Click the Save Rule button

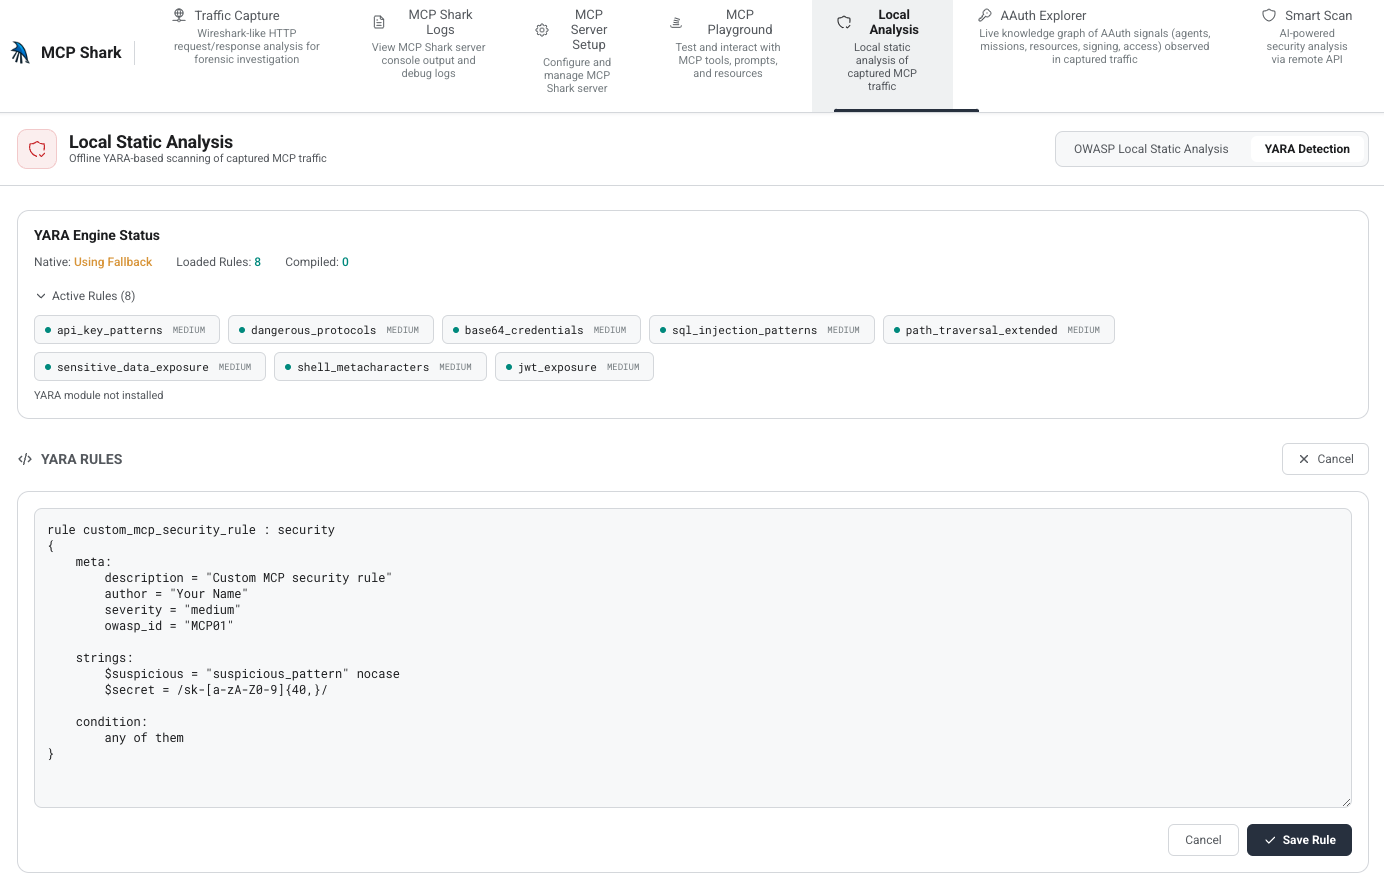coord(1299,840)
